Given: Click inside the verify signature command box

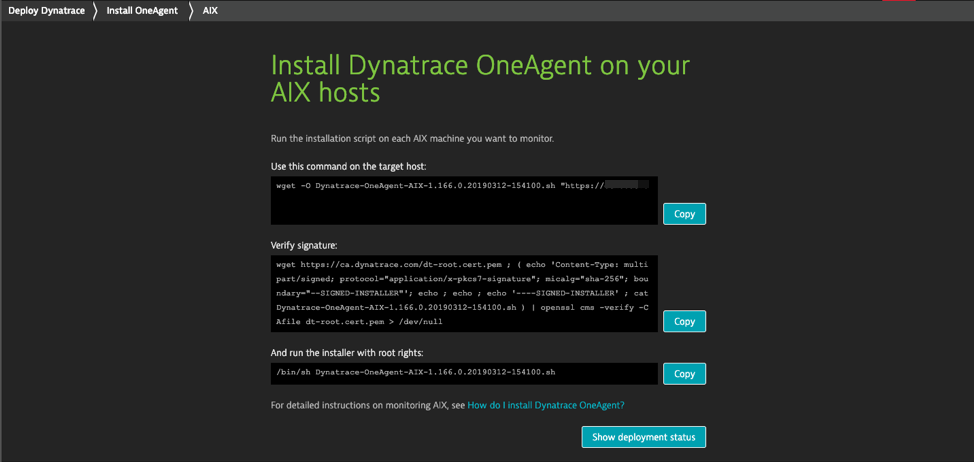Looking at the screenshot, I should (x=464, y=293).
